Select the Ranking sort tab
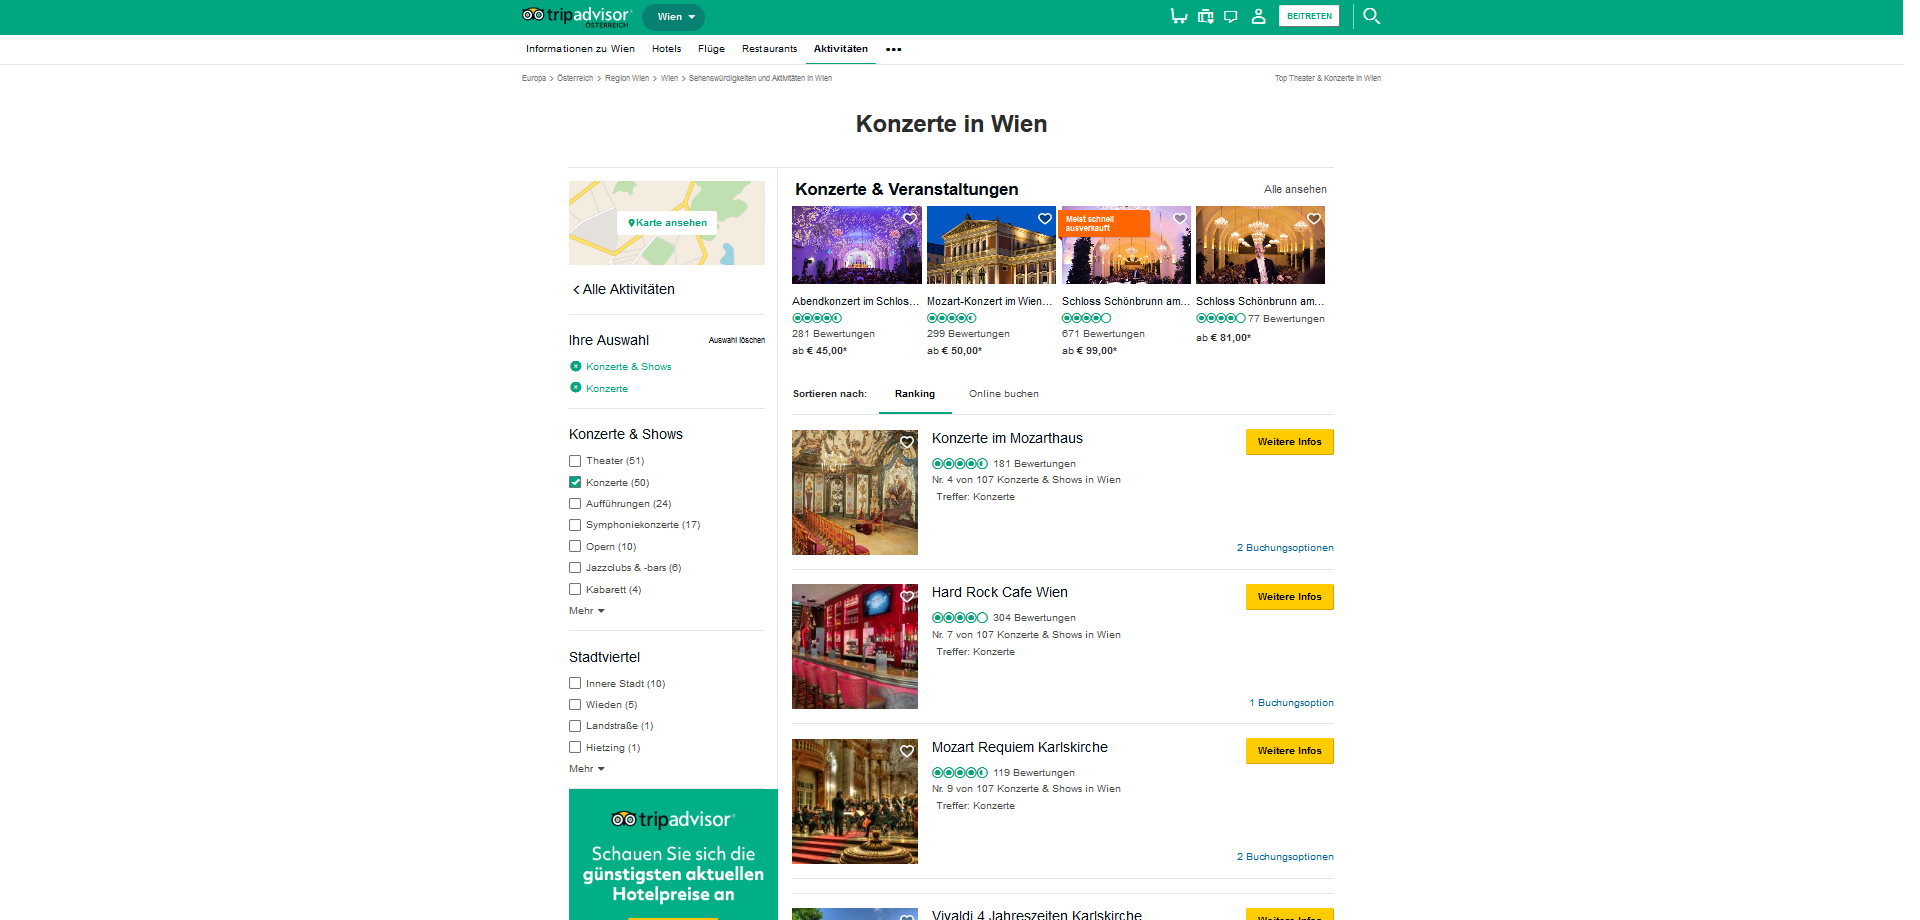1920x920 pixels. (915, 394)
